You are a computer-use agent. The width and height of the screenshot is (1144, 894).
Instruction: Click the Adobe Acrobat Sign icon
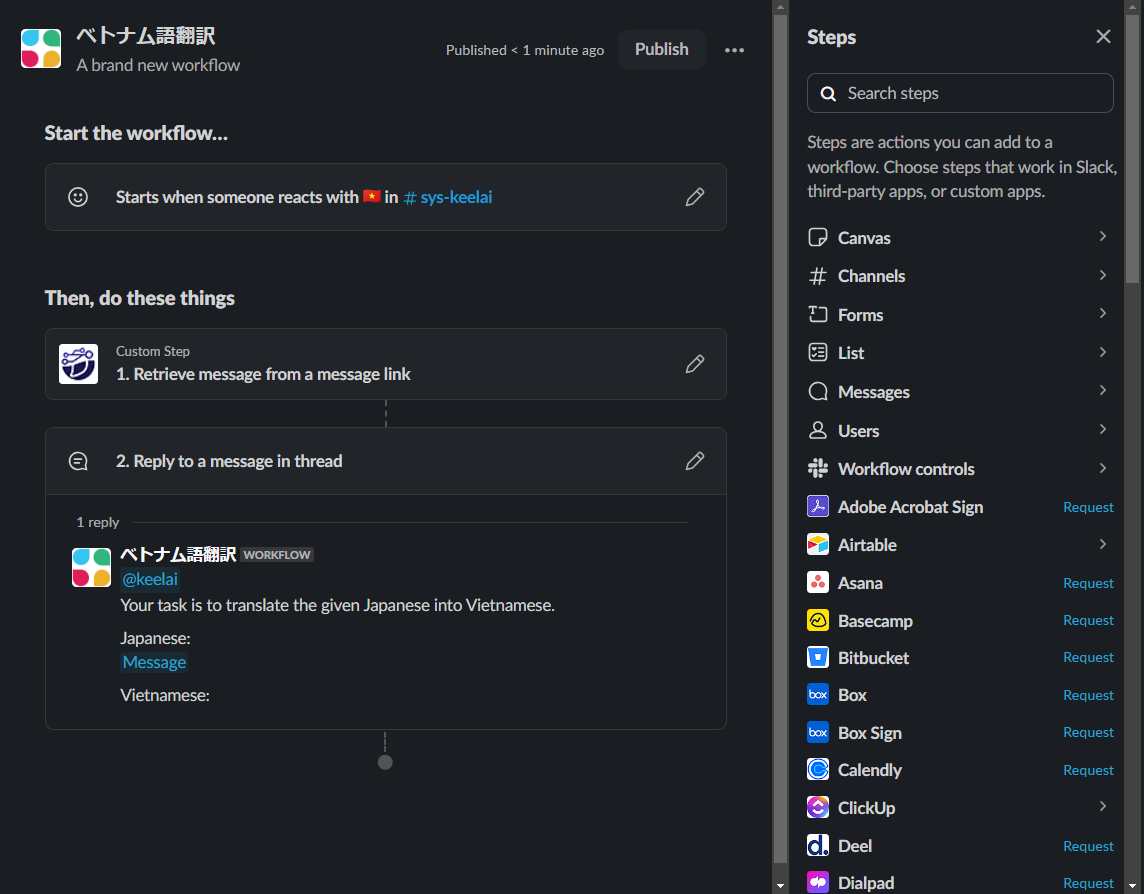(x=818, y=506)
